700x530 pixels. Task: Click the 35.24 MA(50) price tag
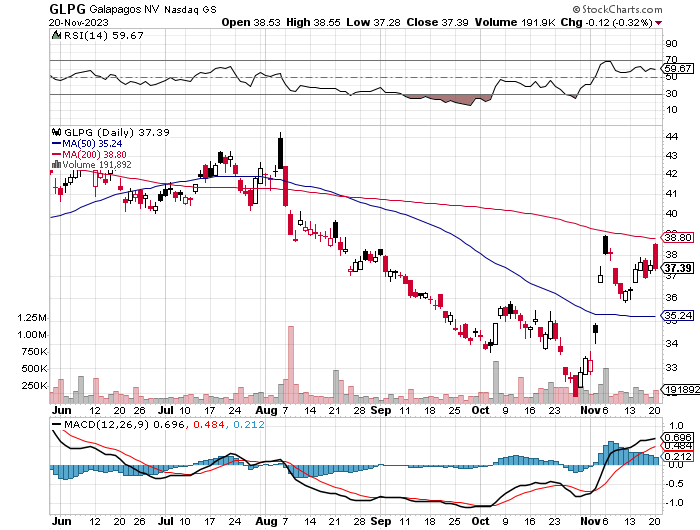click(677, 316)
